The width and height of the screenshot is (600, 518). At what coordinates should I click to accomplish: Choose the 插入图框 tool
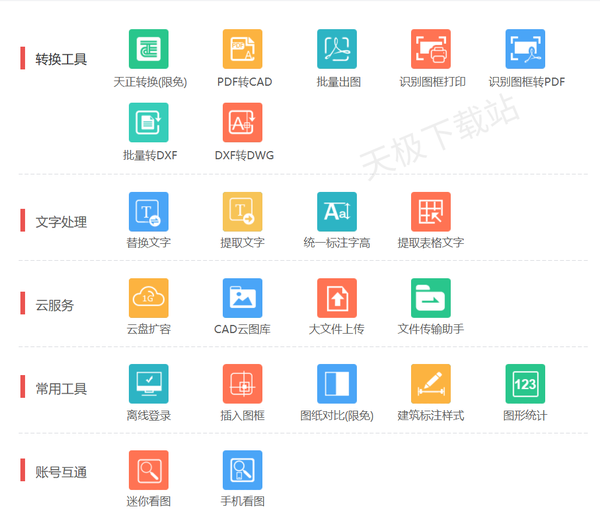242,384
